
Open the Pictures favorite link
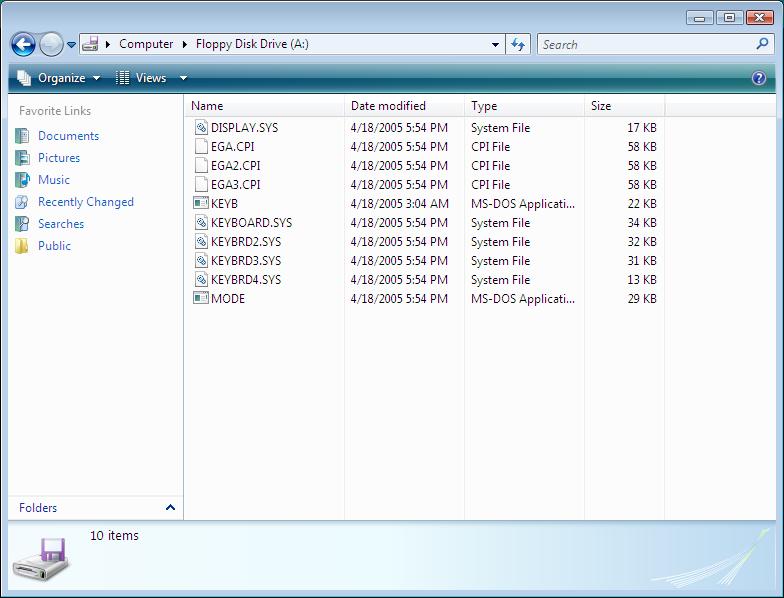(59, 158)
